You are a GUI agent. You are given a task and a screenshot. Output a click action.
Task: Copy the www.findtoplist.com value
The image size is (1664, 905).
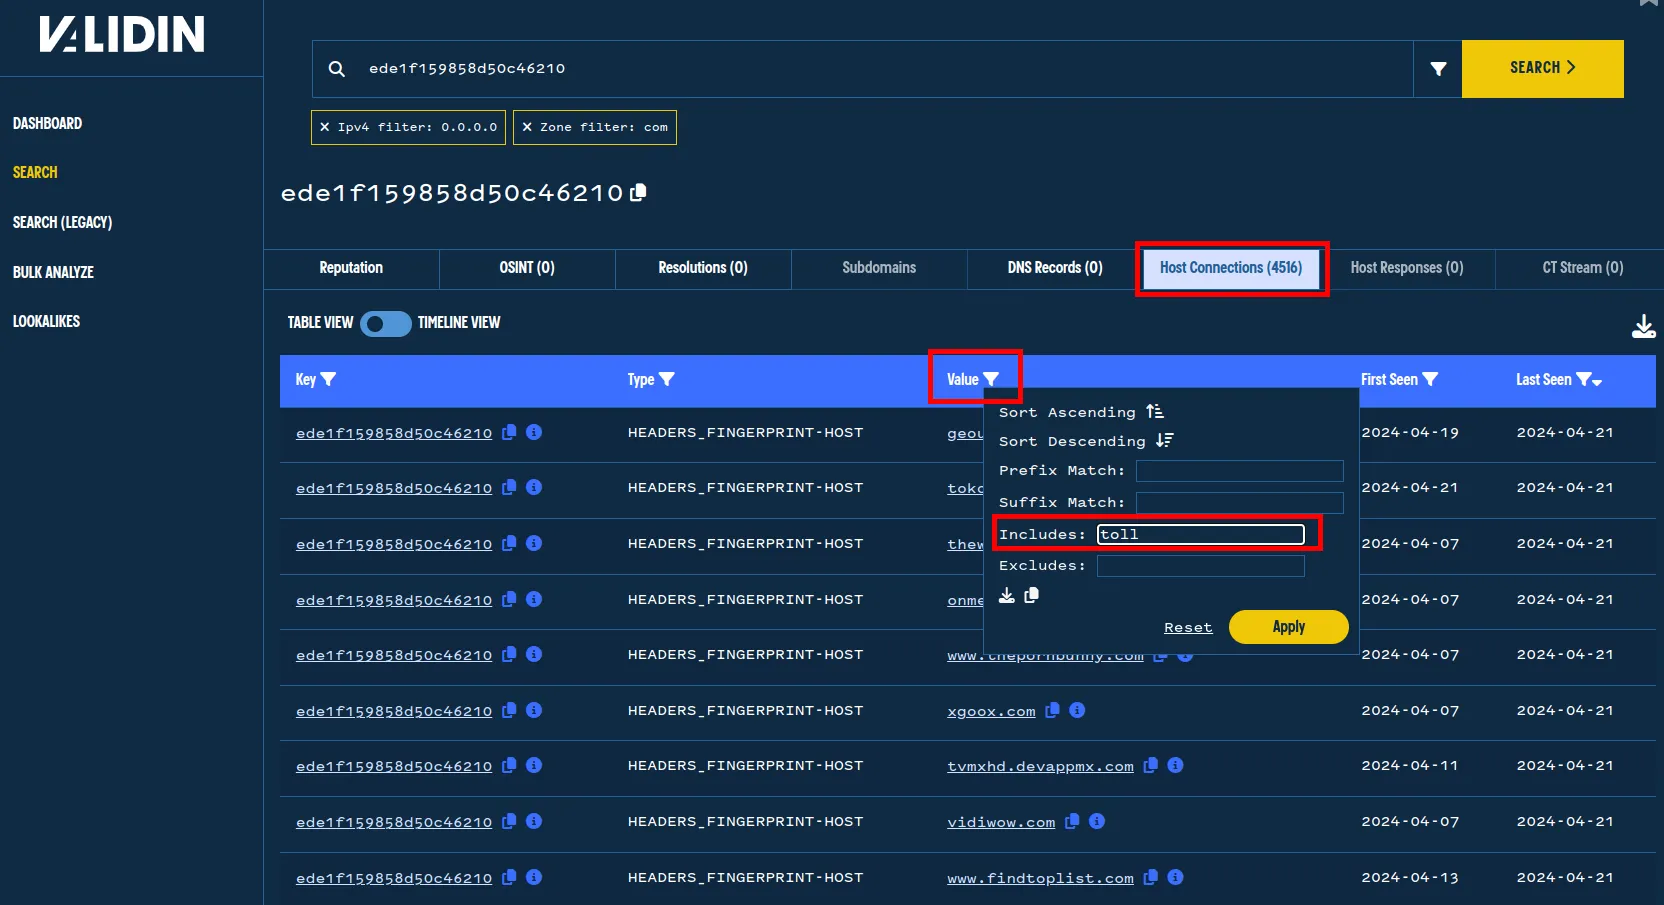click(x=1151, y=877)
